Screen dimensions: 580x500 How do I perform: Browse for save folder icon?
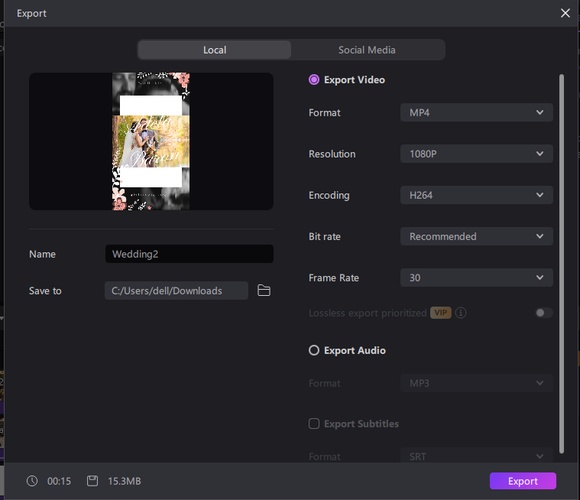click(264, 290)
